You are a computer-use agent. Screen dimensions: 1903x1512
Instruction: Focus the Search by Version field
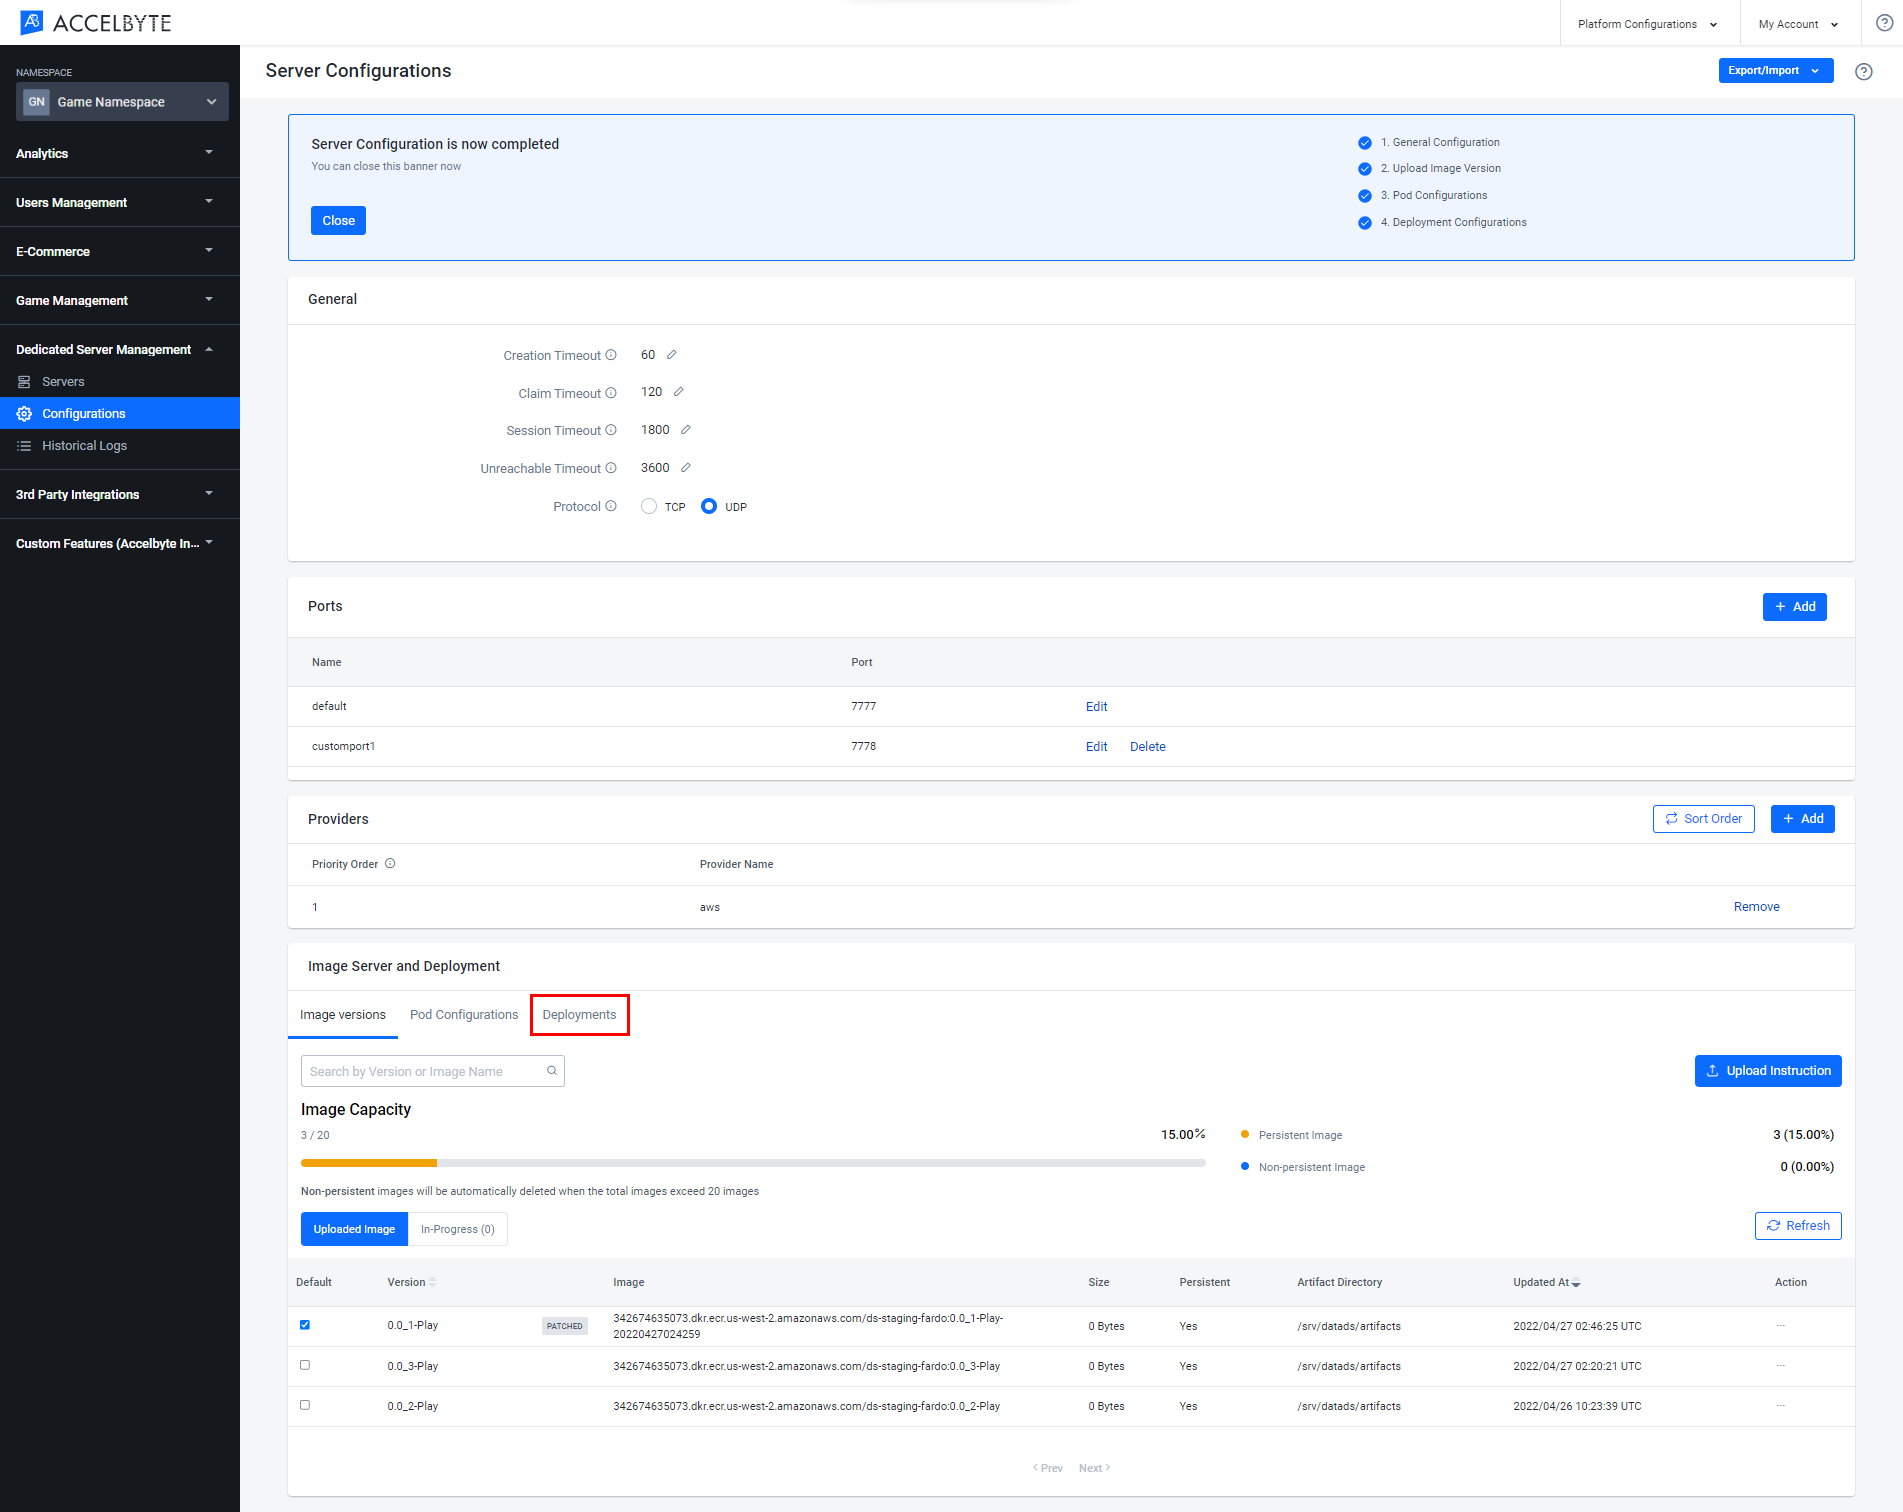tap(433, 1071)
